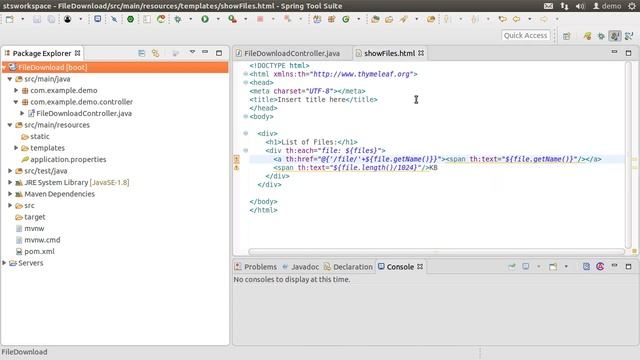Collapse the src/main/java folder
The image size is (640, 360).
[10, 79]
